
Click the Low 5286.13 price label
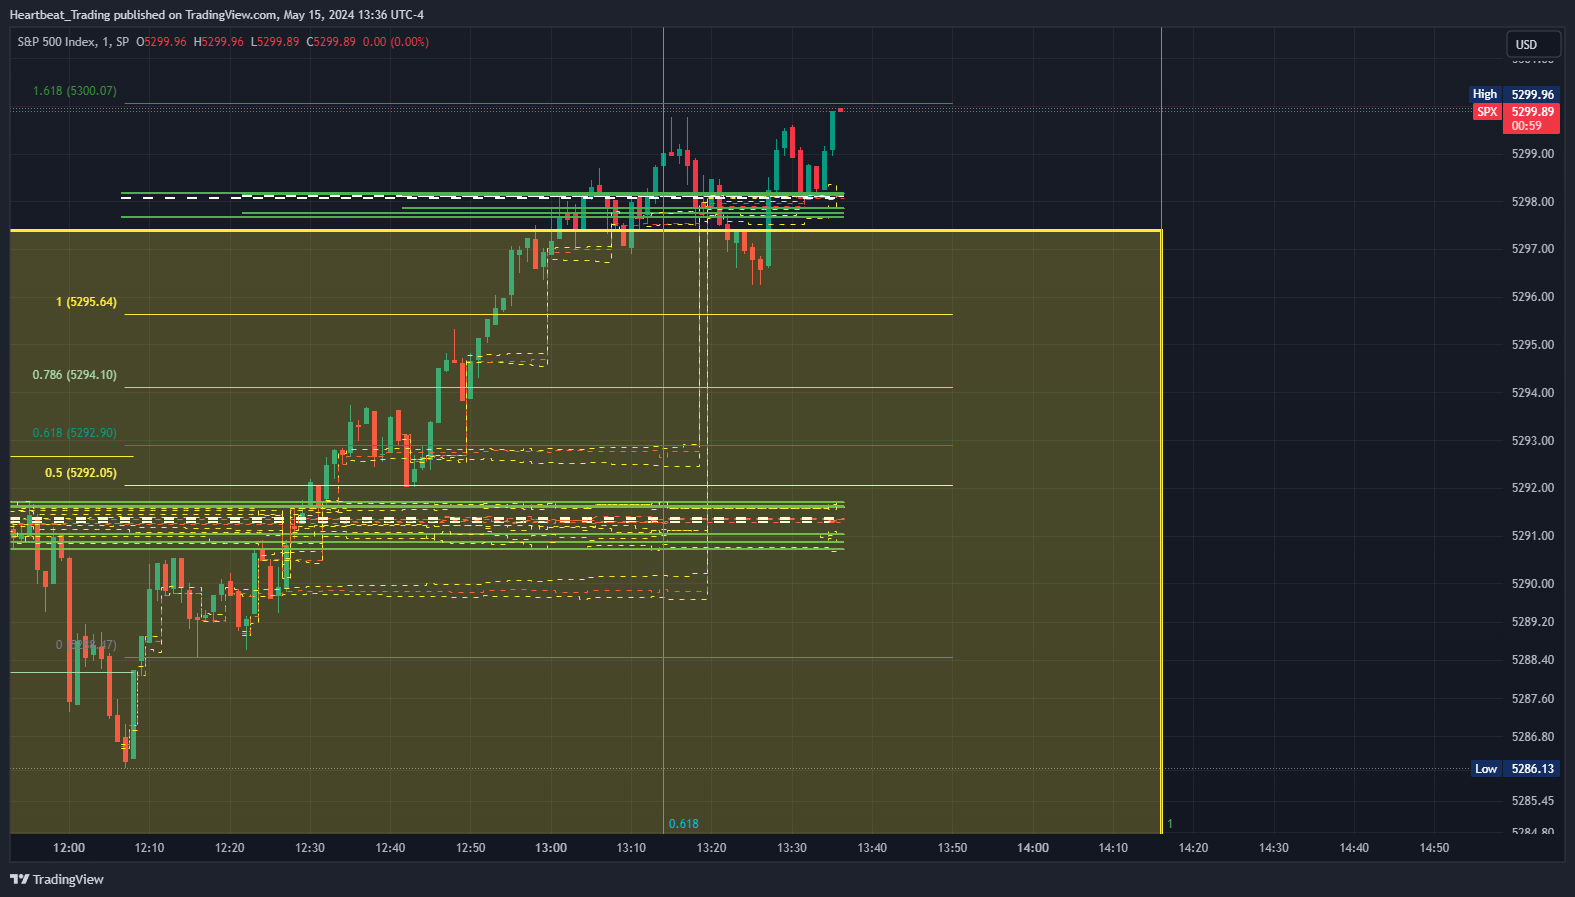coord(1516,769)
